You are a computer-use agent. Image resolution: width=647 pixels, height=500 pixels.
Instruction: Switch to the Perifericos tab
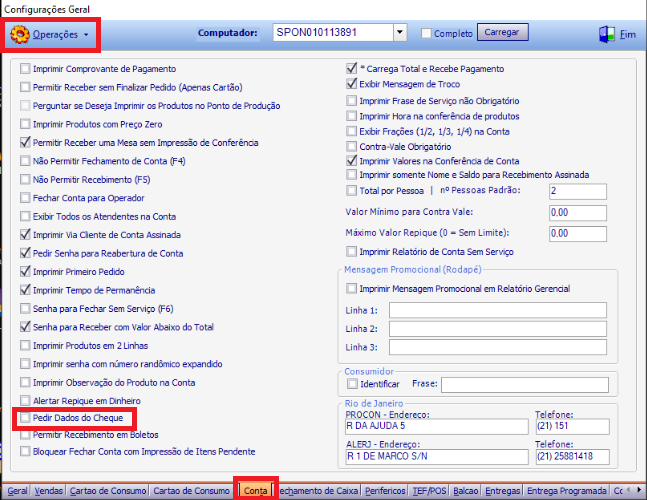(385, 491)
